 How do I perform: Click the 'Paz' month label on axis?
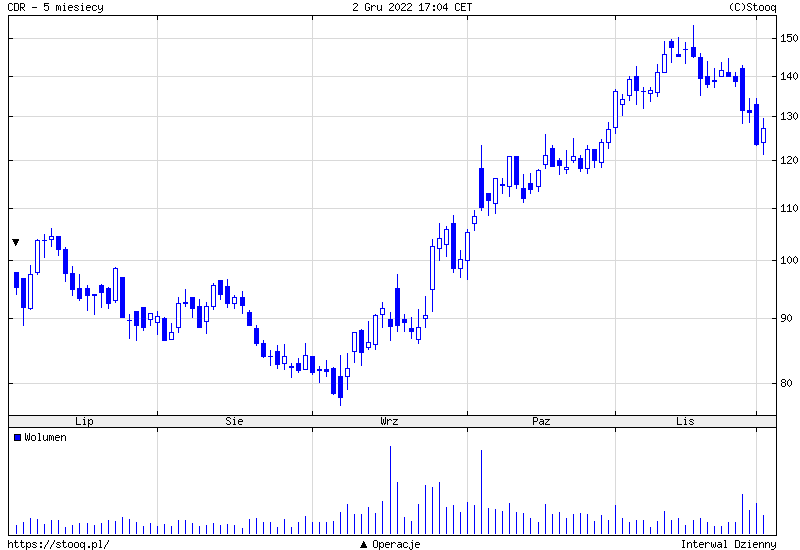click(x=541, y=421)
